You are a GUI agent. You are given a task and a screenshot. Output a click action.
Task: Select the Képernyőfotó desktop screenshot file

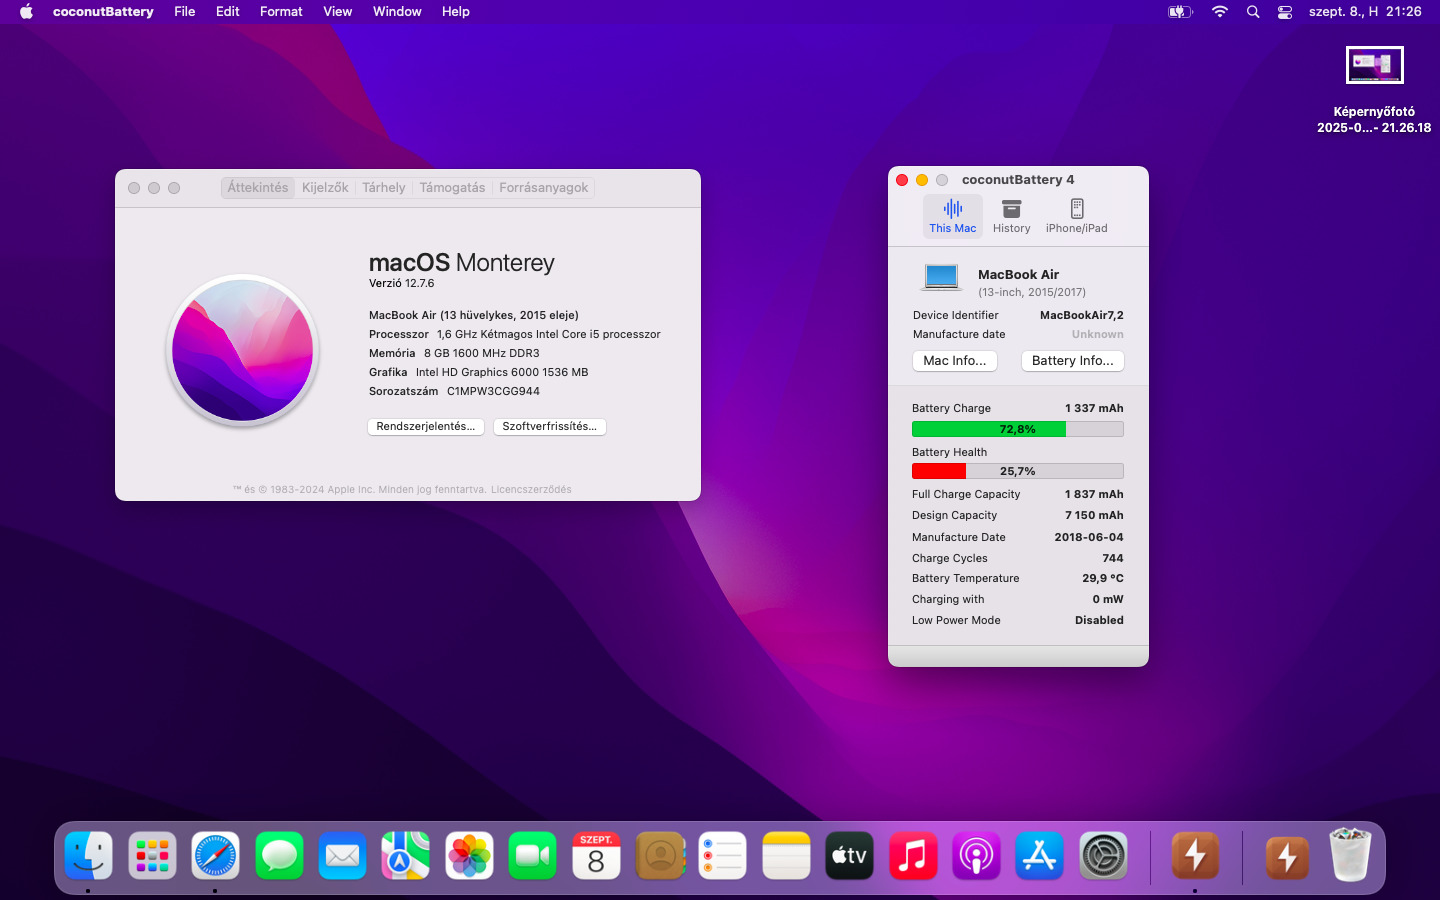pos(1374,90)
